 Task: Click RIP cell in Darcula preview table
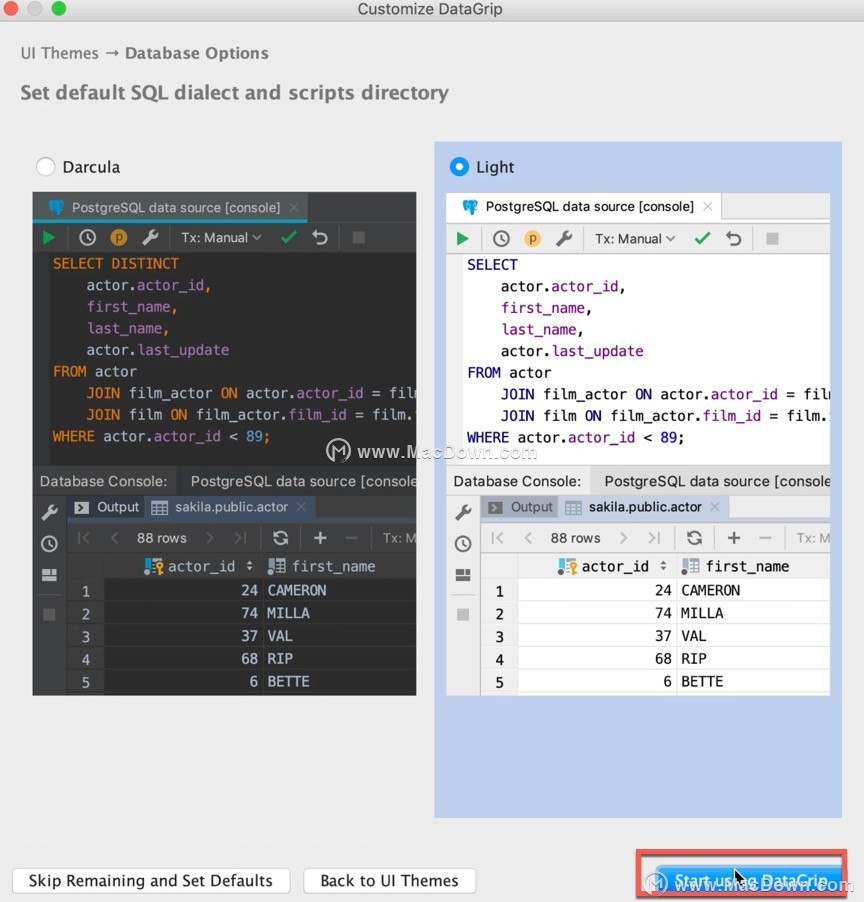tap(339, 659)
